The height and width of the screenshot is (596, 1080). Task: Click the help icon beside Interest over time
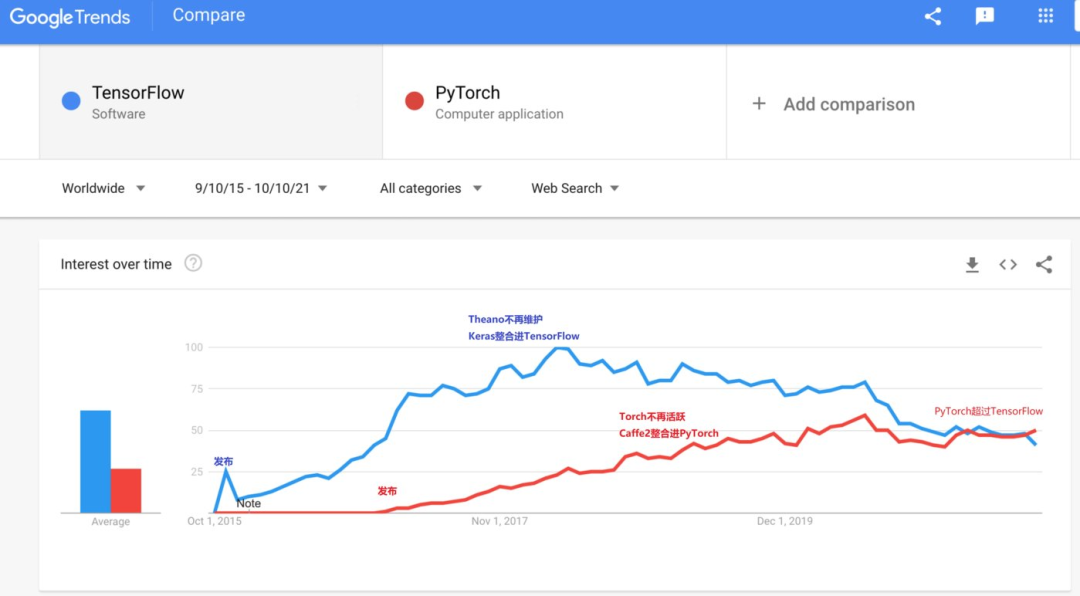coord(193,263)
